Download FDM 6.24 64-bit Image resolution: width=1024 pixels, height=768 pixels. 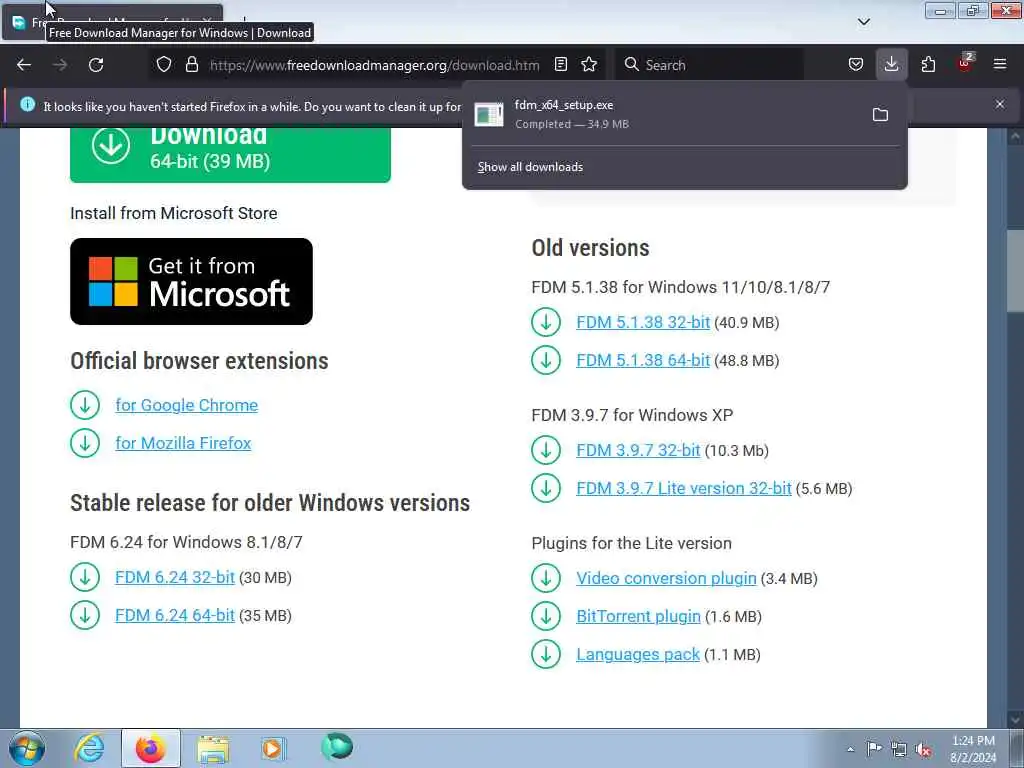pyautogui.click(x=174, y=615)
